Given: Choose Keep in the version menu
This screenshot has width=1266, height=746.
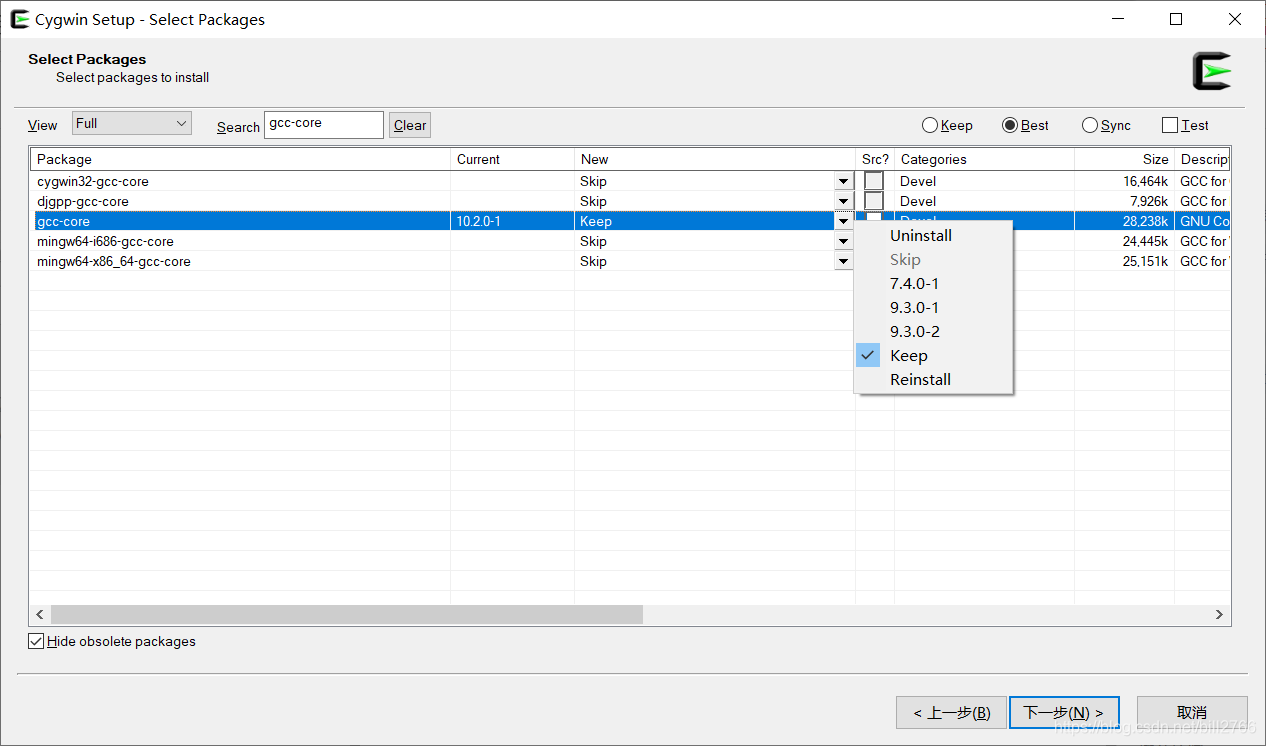Looking at the screenshot, I should point(933,356).
